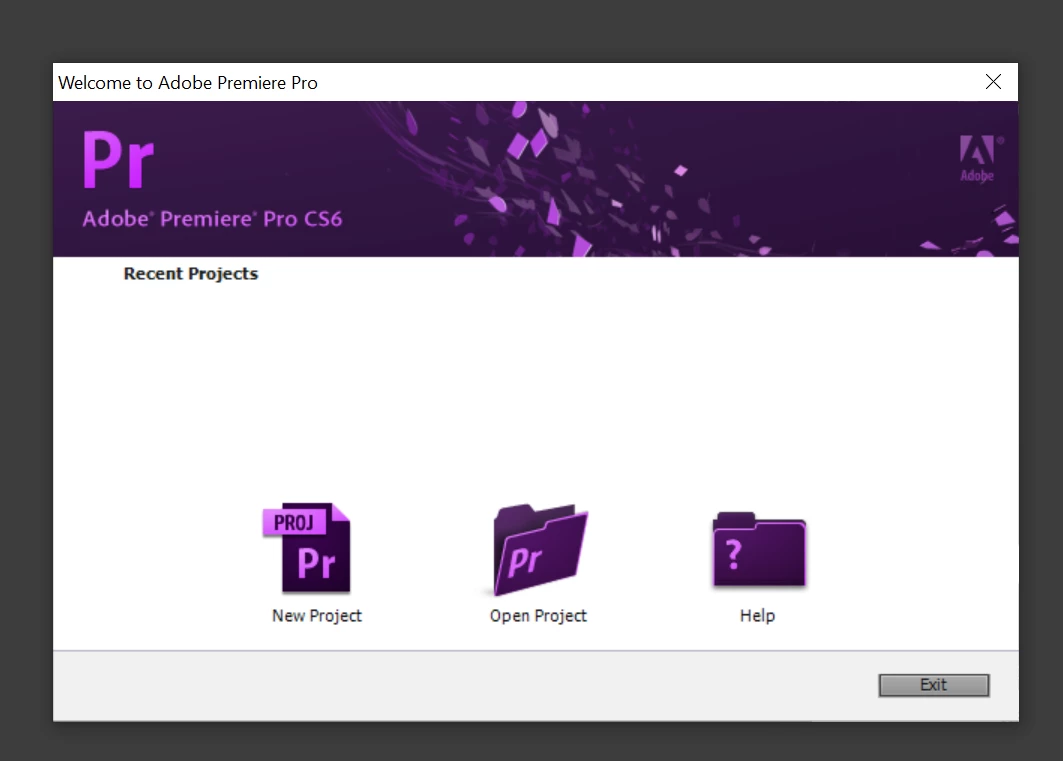1063x761 pixels.
Task: Close the Welcome to Adobe Premiere Pro dialog
Action: click(993, 82)
